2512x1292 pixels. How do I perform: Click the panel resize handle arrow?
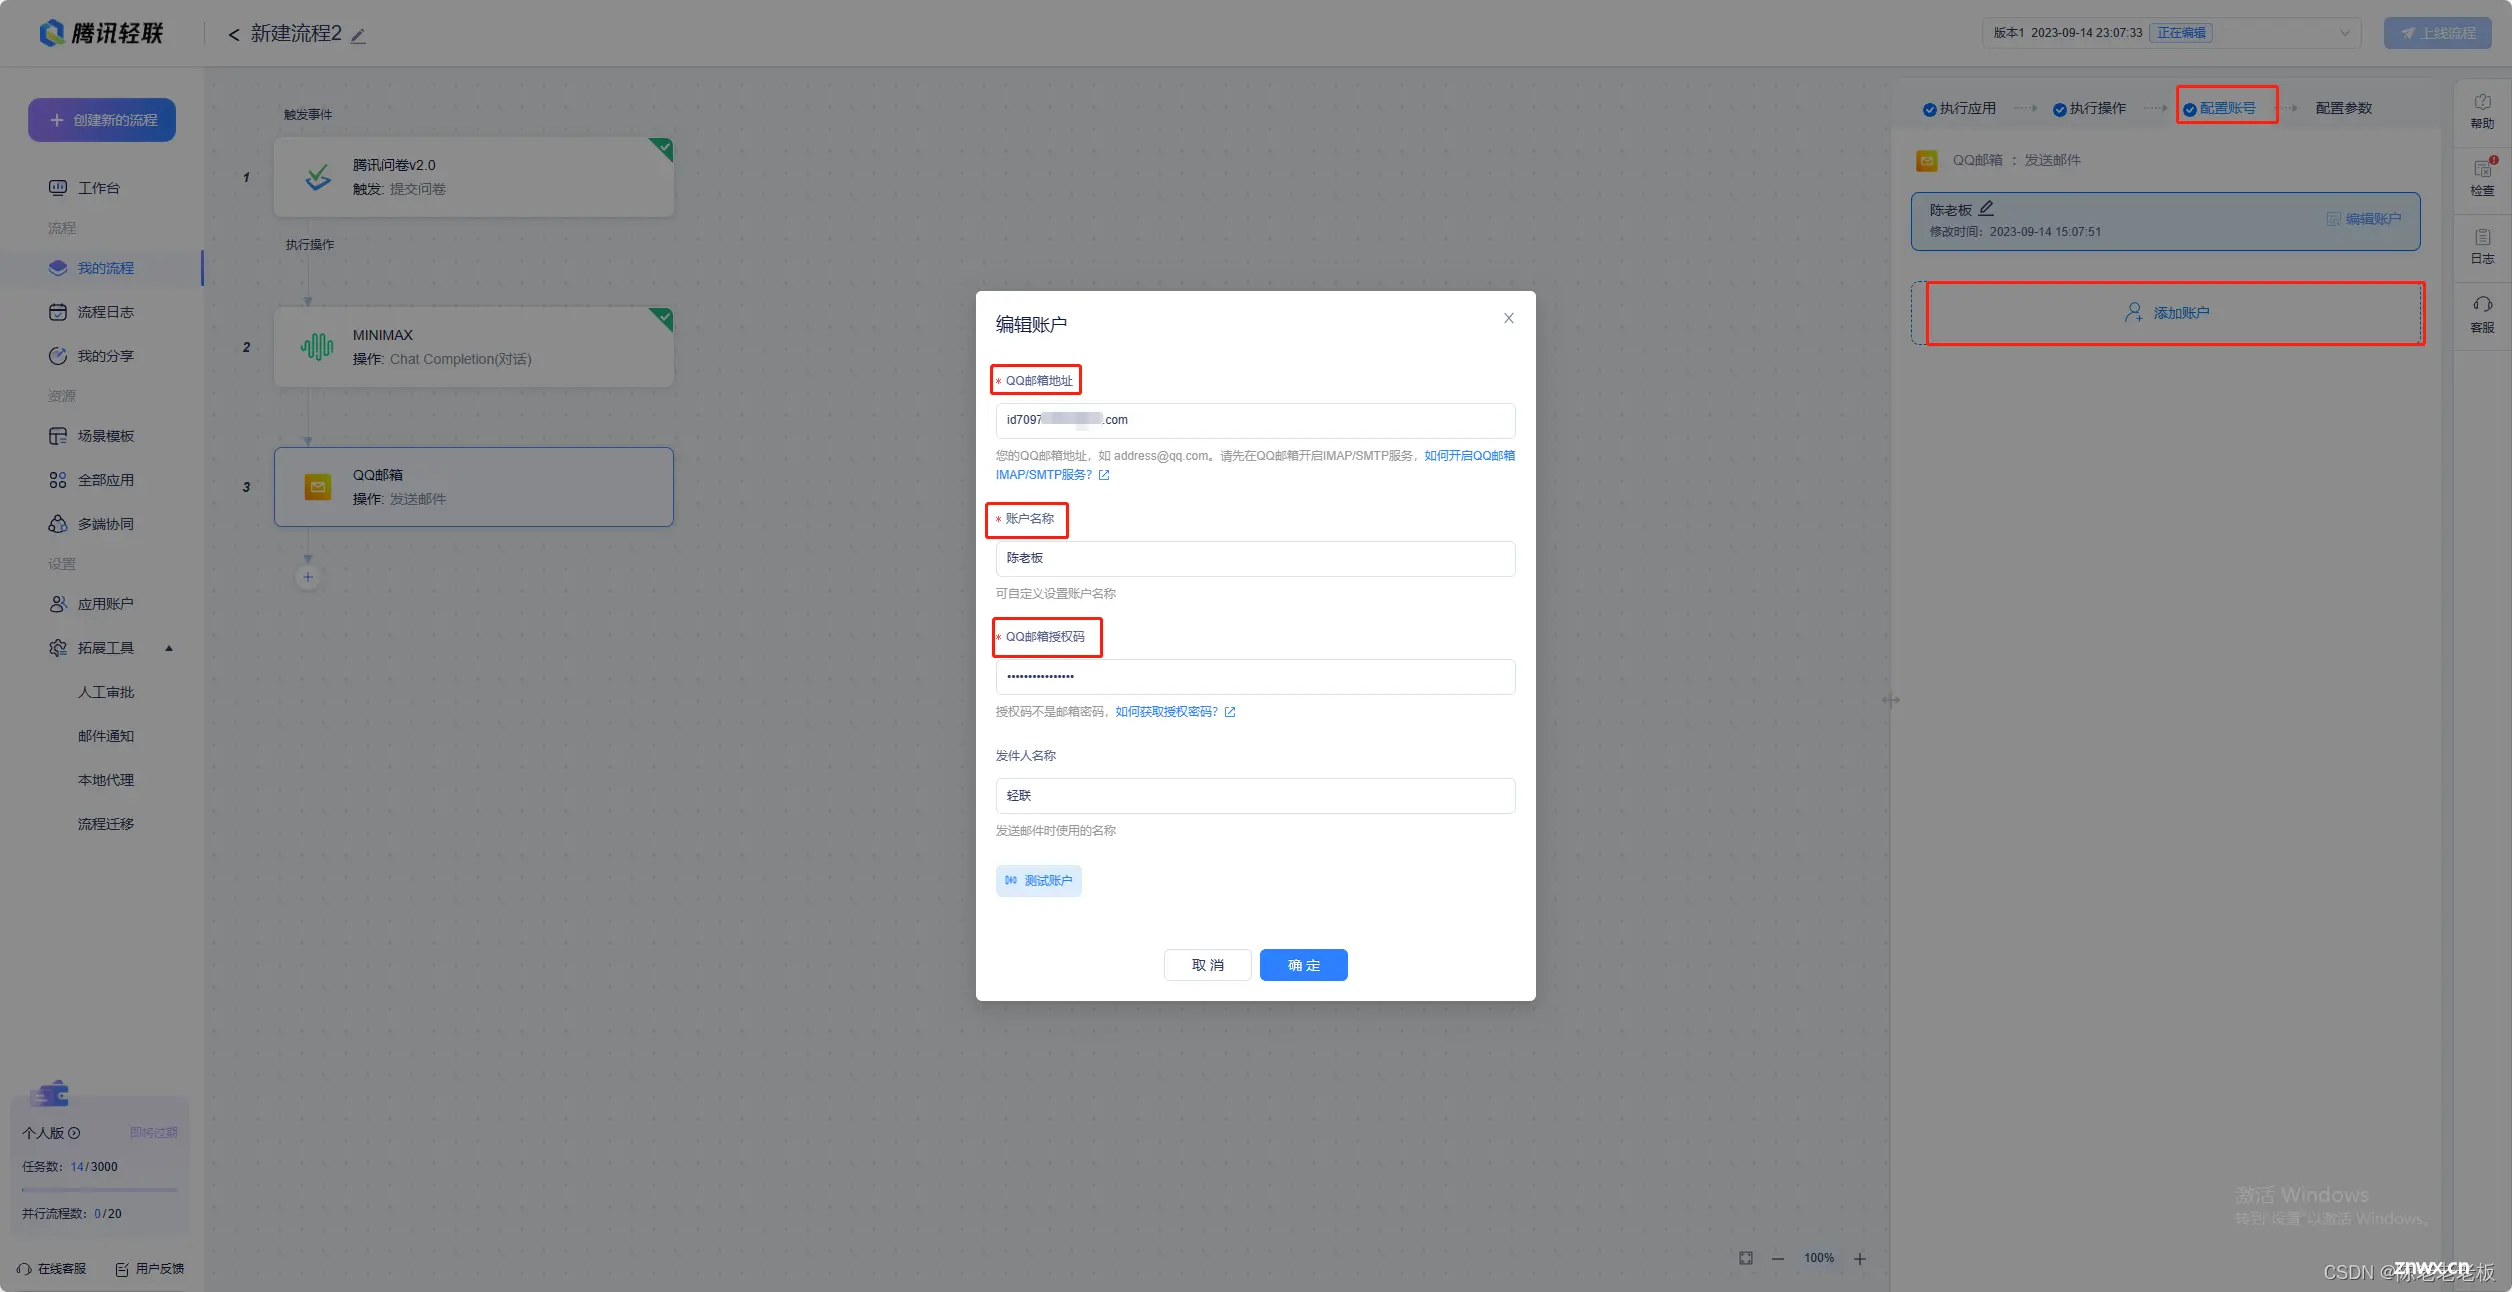[x=1890, y=700]
